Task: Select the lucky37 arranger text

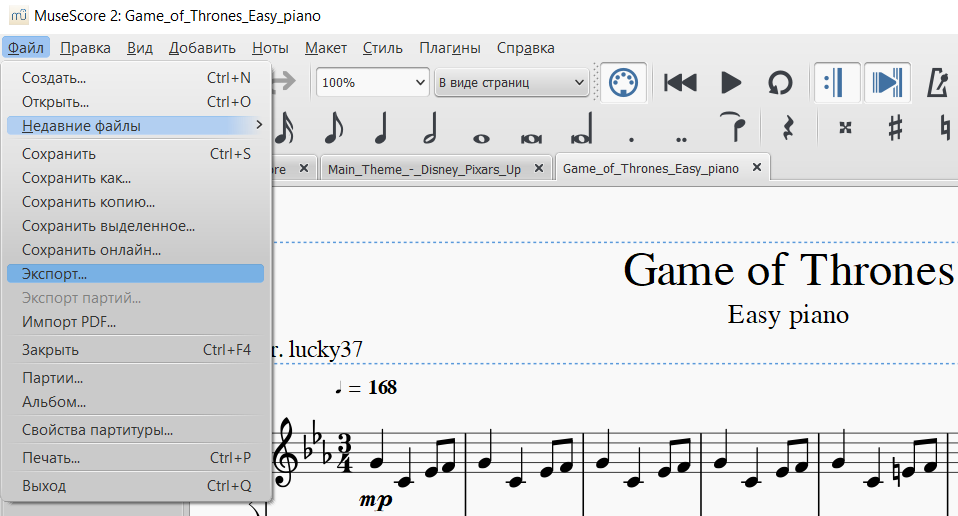Action: click(326, 349)
